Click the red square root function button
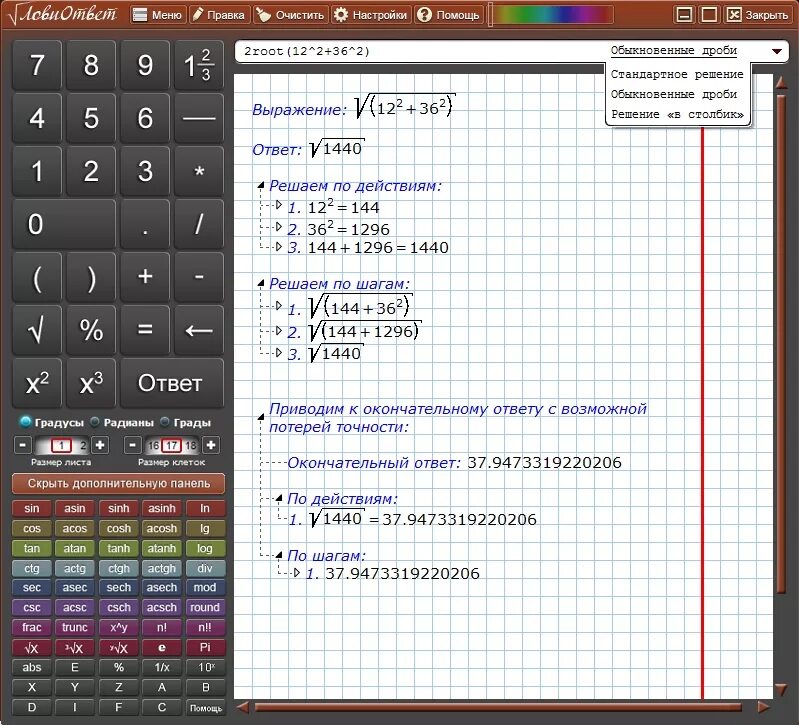The height and width of the screenshot is (725, 799). point(32,648)
